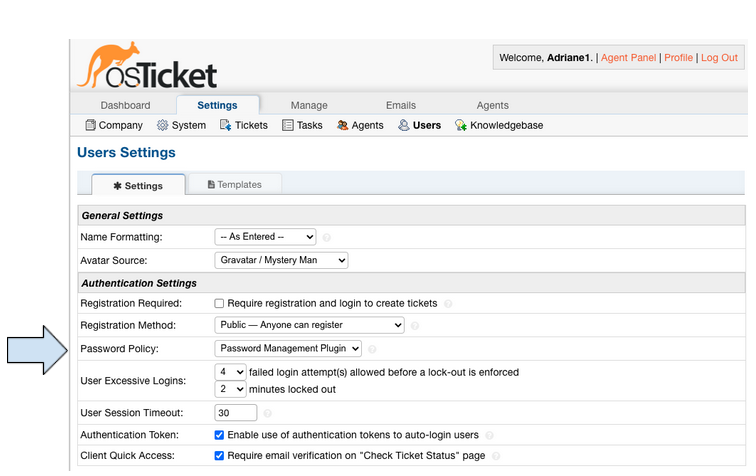Change the failed login attempts dropdown

click(230, 372)
